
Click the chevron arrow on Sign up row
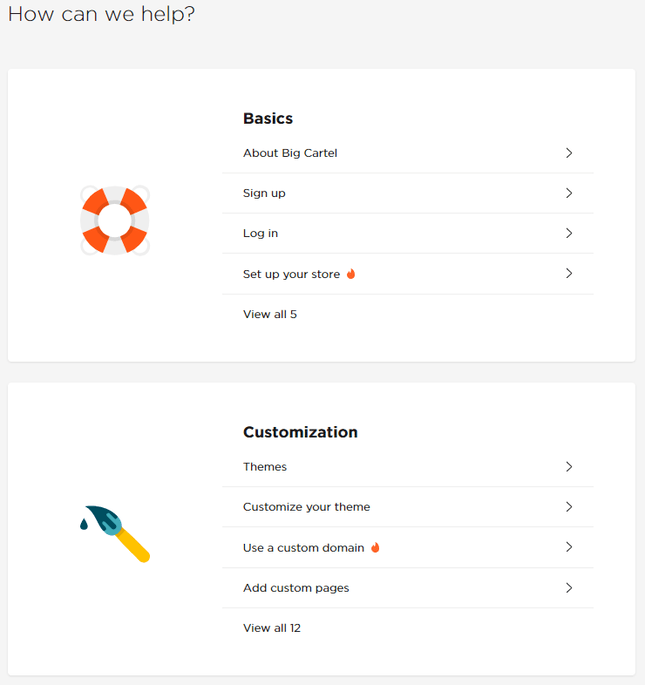(x=569, y=193)
